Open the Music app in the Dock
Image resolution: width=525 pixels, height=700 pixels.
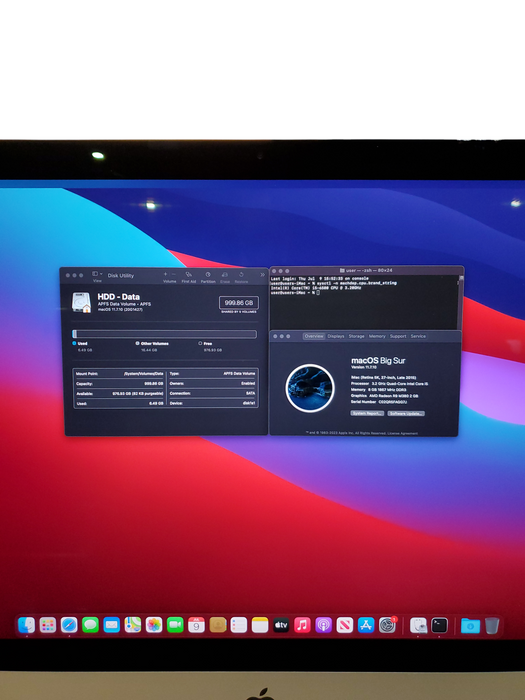[302, 625]
